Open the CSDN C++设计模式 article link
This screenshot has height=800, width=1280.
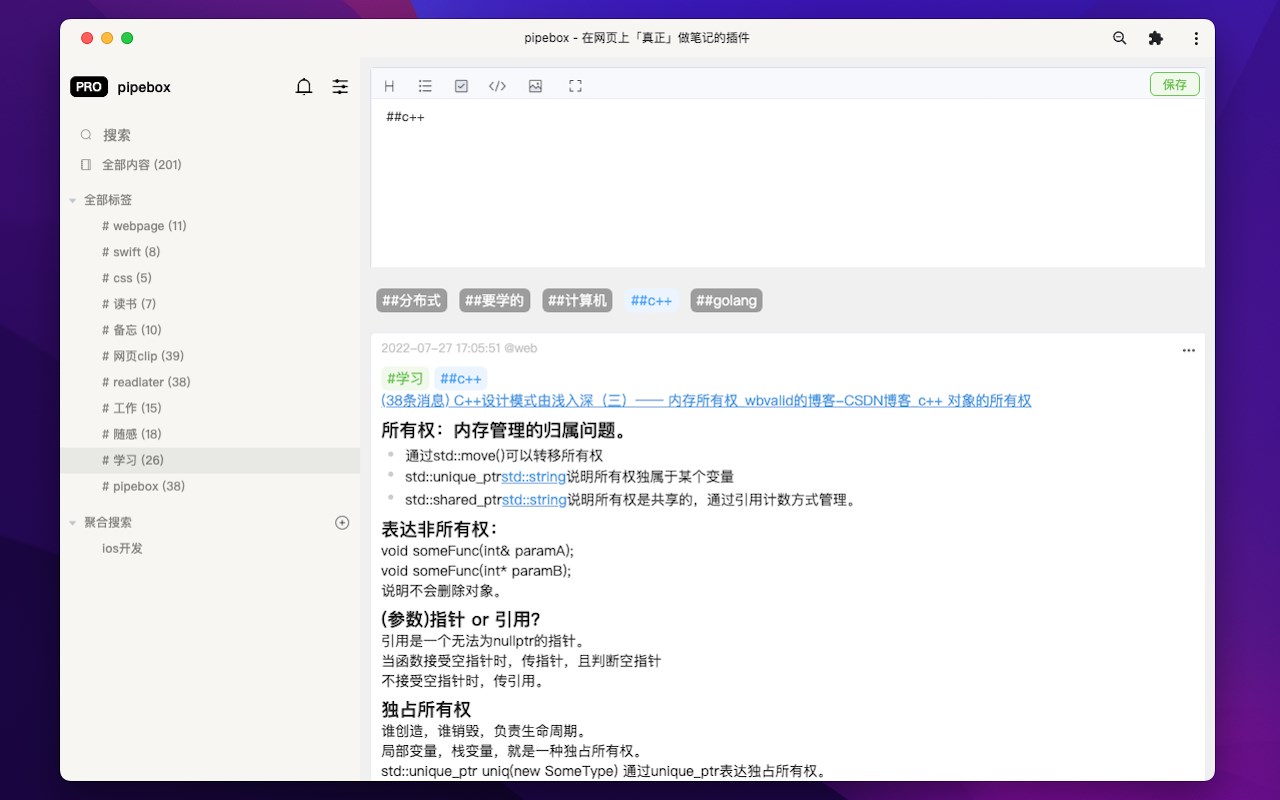[x=706, y=401]
